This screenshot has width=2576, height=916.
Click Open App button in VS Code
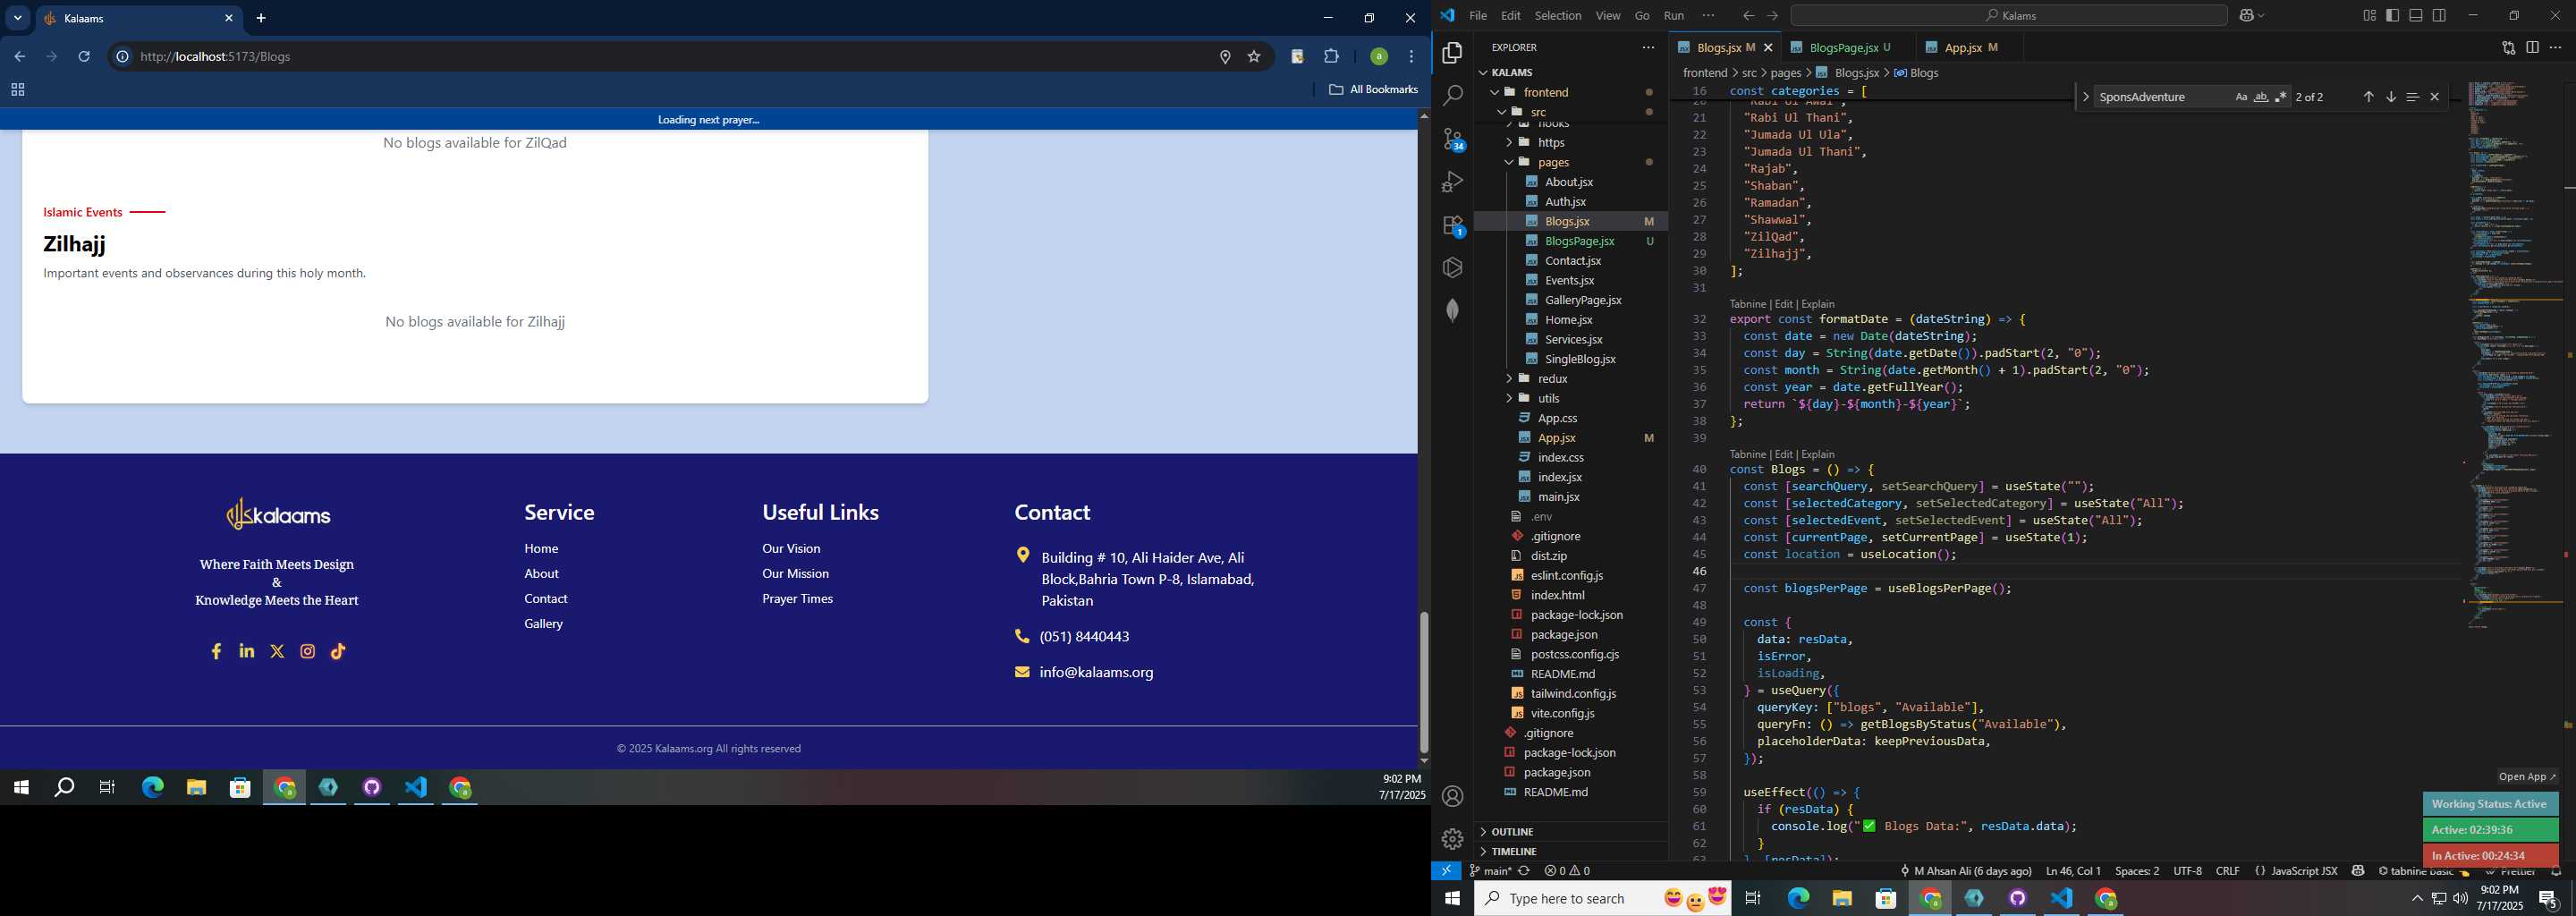click(2526, 776)
